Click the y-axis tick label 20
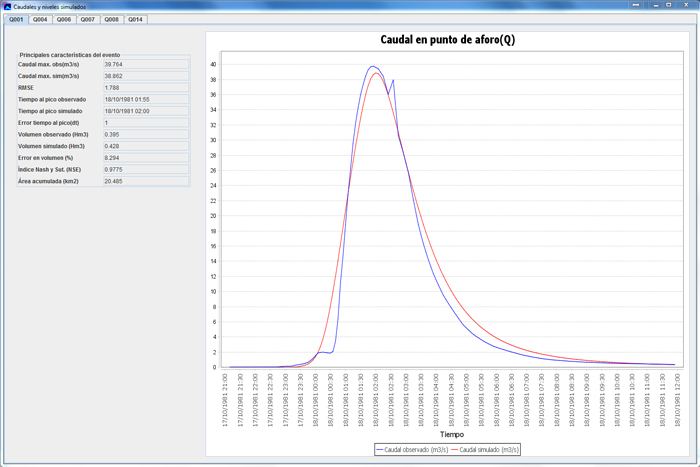 tap(213, 216)
